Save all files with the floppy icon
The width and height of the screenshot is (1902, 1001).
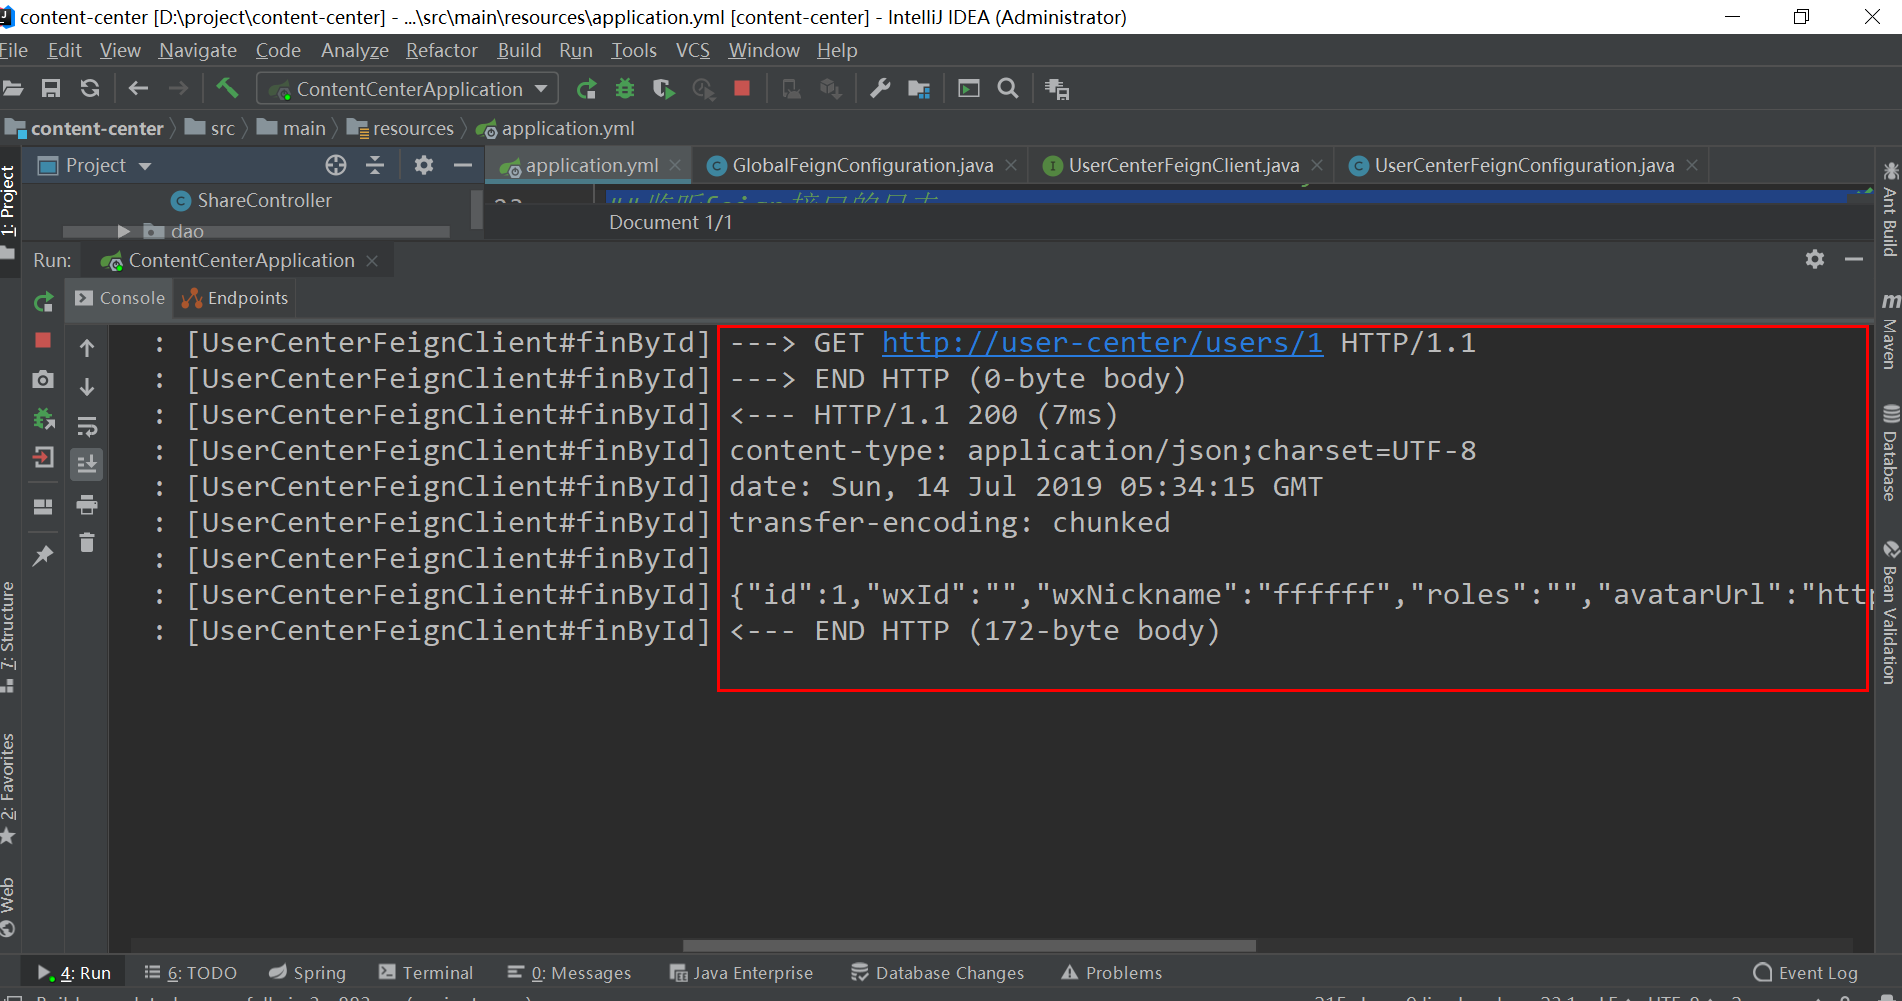pos(51,89)
